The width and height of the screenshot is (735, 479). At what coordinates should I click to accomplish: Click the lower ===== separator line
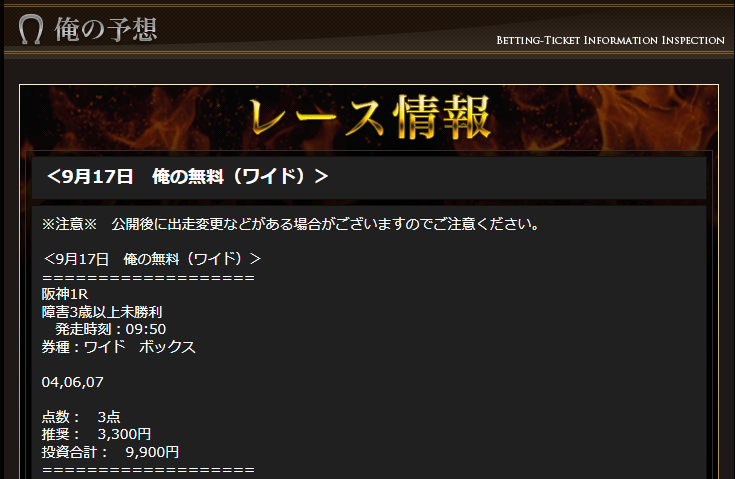point(148,470)
